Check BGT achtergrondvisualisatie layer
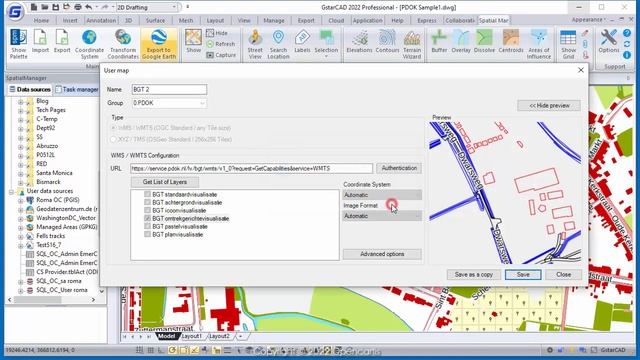Viewport: 640px width, 360px height. pos(147,202)
